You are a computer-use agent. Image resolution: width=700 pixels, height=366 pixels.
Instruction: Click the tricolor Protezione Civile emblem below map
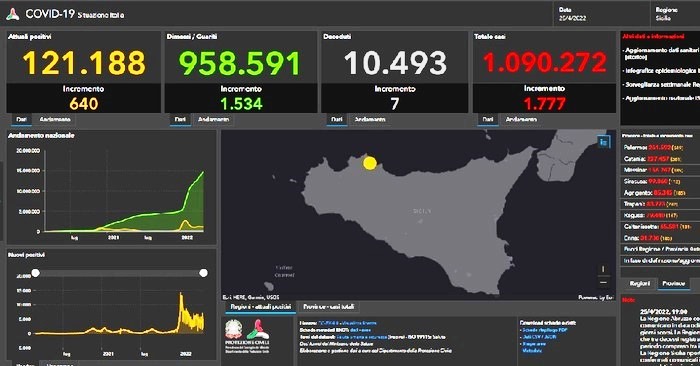click(x=258, y=329)
